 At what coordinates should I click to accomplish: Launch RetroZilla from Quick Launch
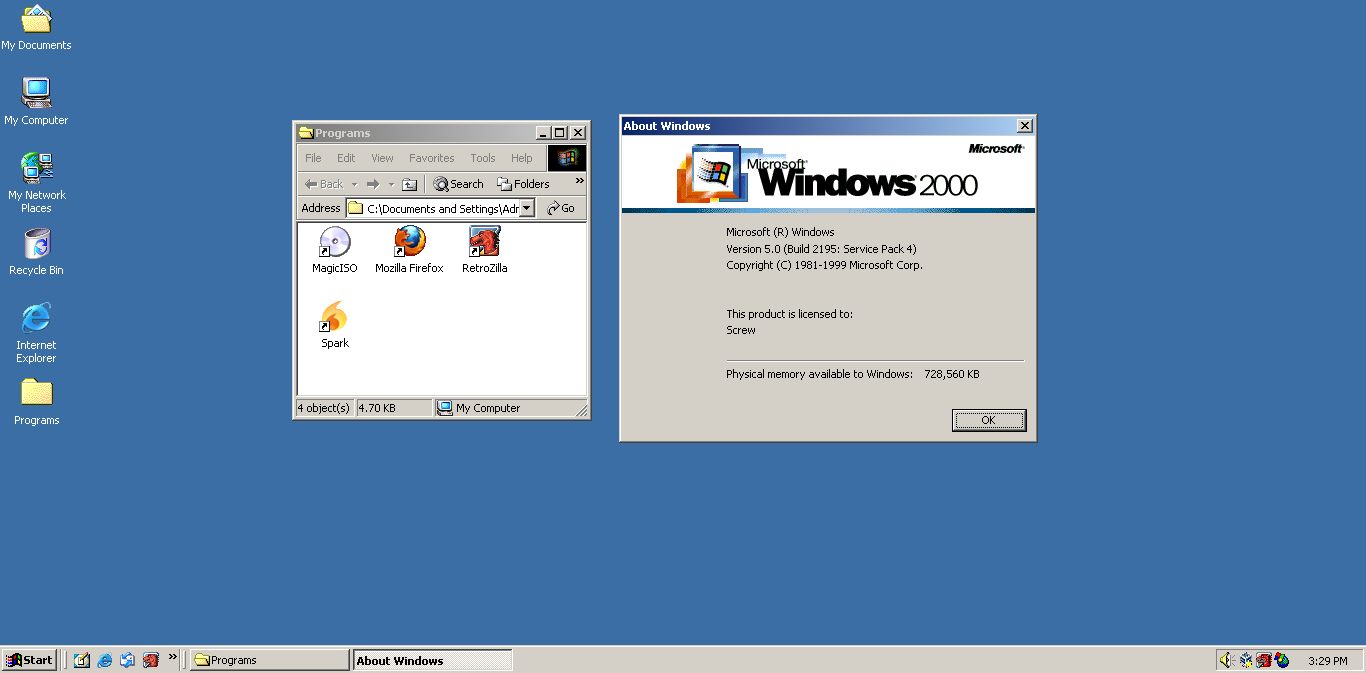click(150, 660)
